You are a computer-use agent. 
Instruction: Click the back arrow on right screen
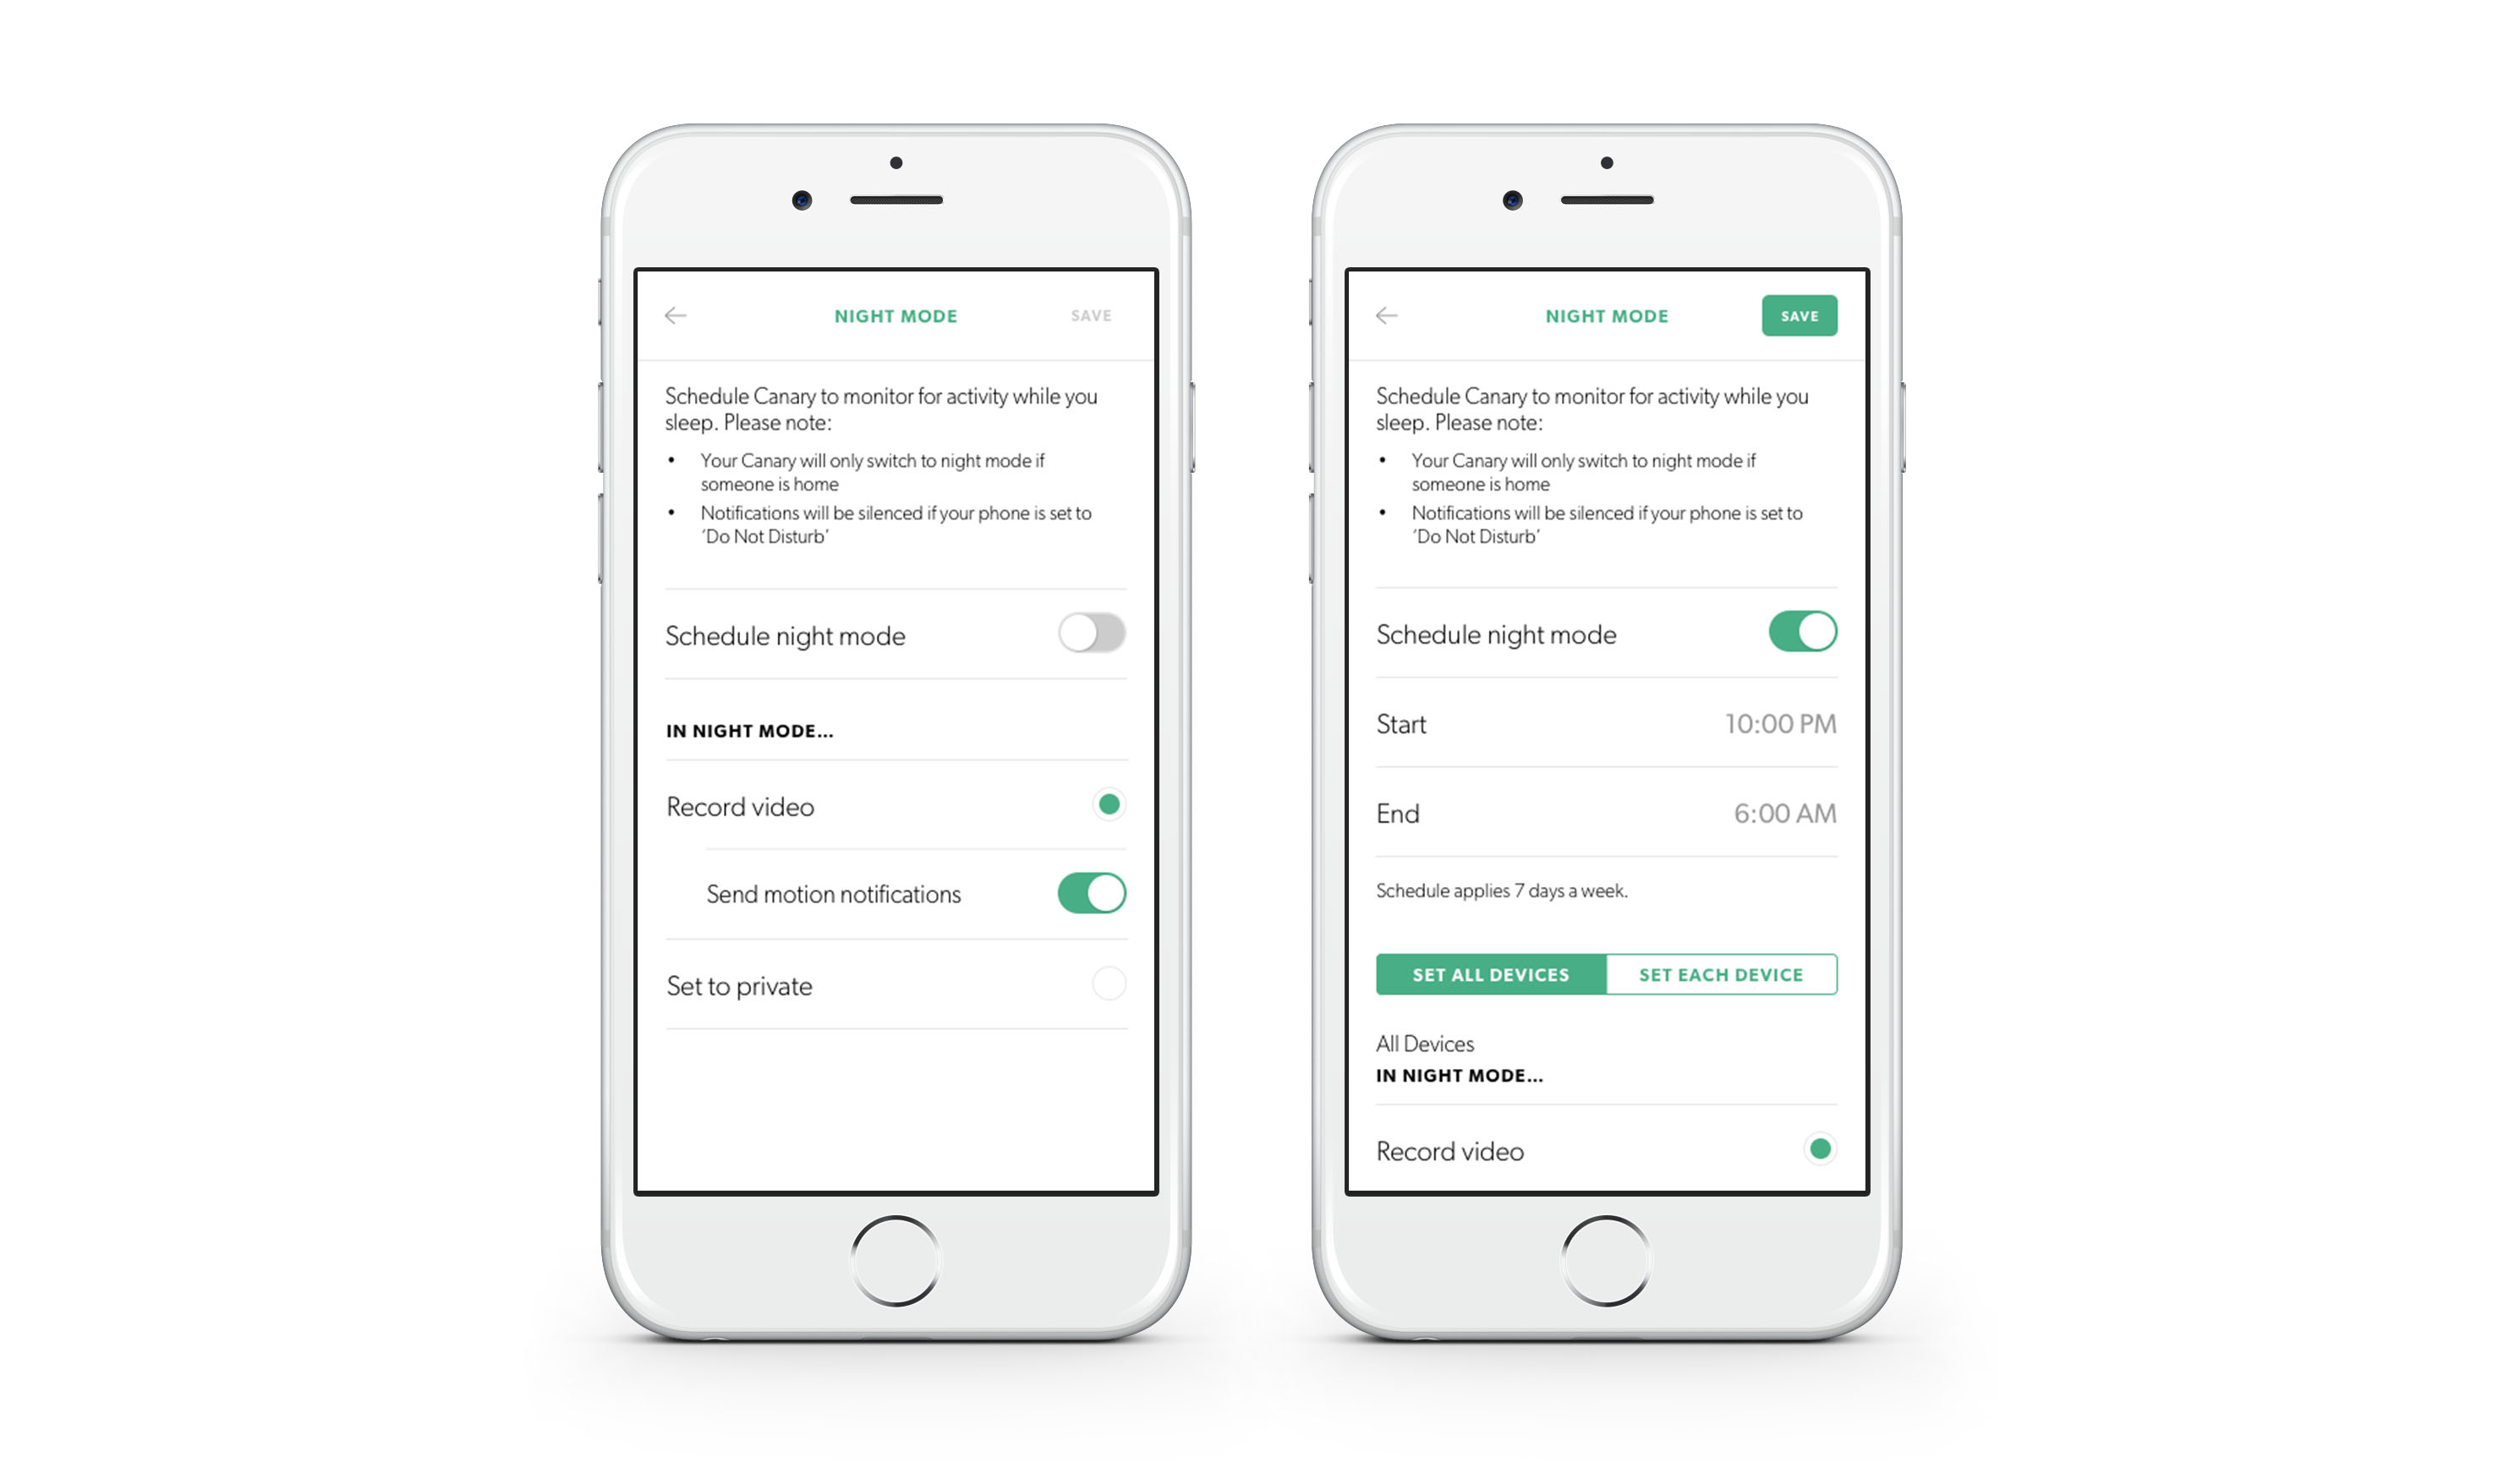click(1388, 314)
